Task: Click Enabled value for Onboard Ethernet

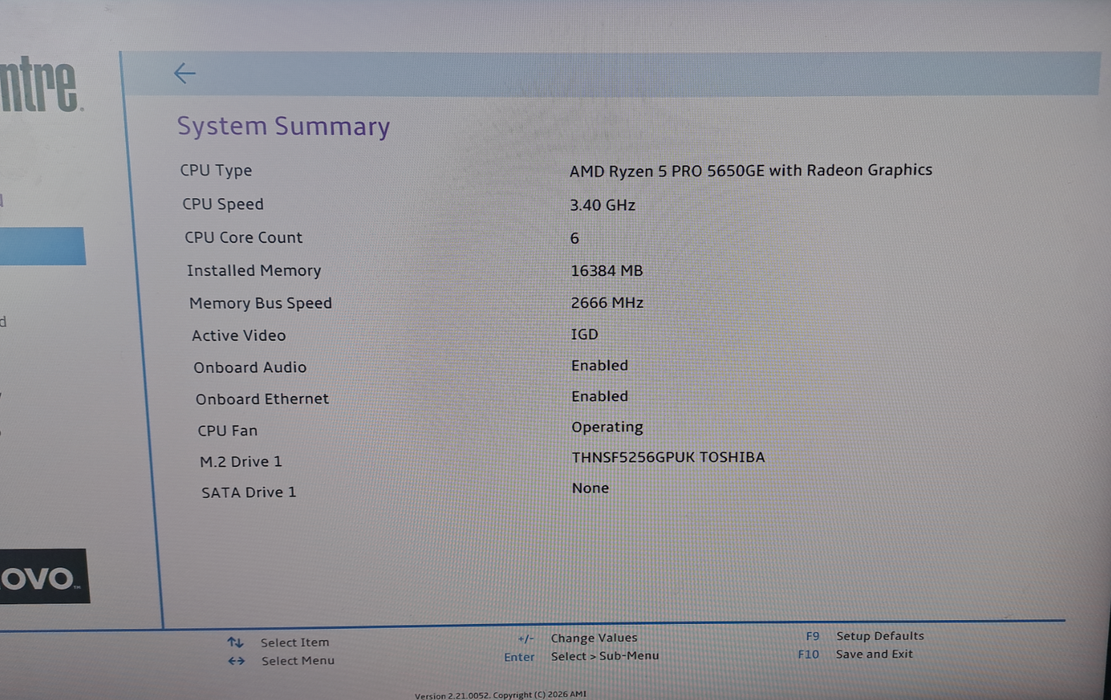Action: pyautogui.click(x=599, y=396)
